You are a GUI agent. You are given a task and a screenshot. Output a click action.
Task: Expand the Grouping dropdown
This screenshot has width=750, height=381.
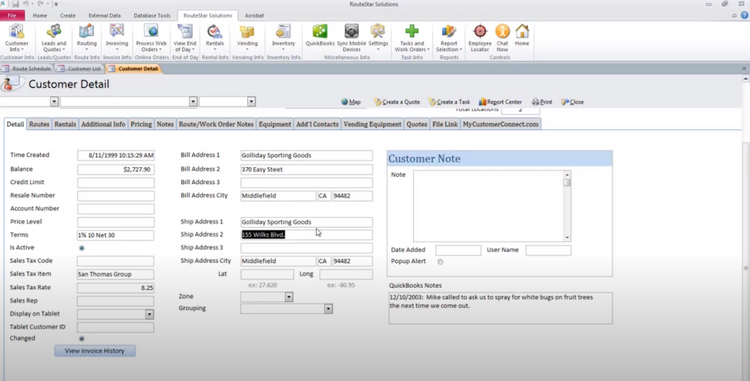coord(328,309)
